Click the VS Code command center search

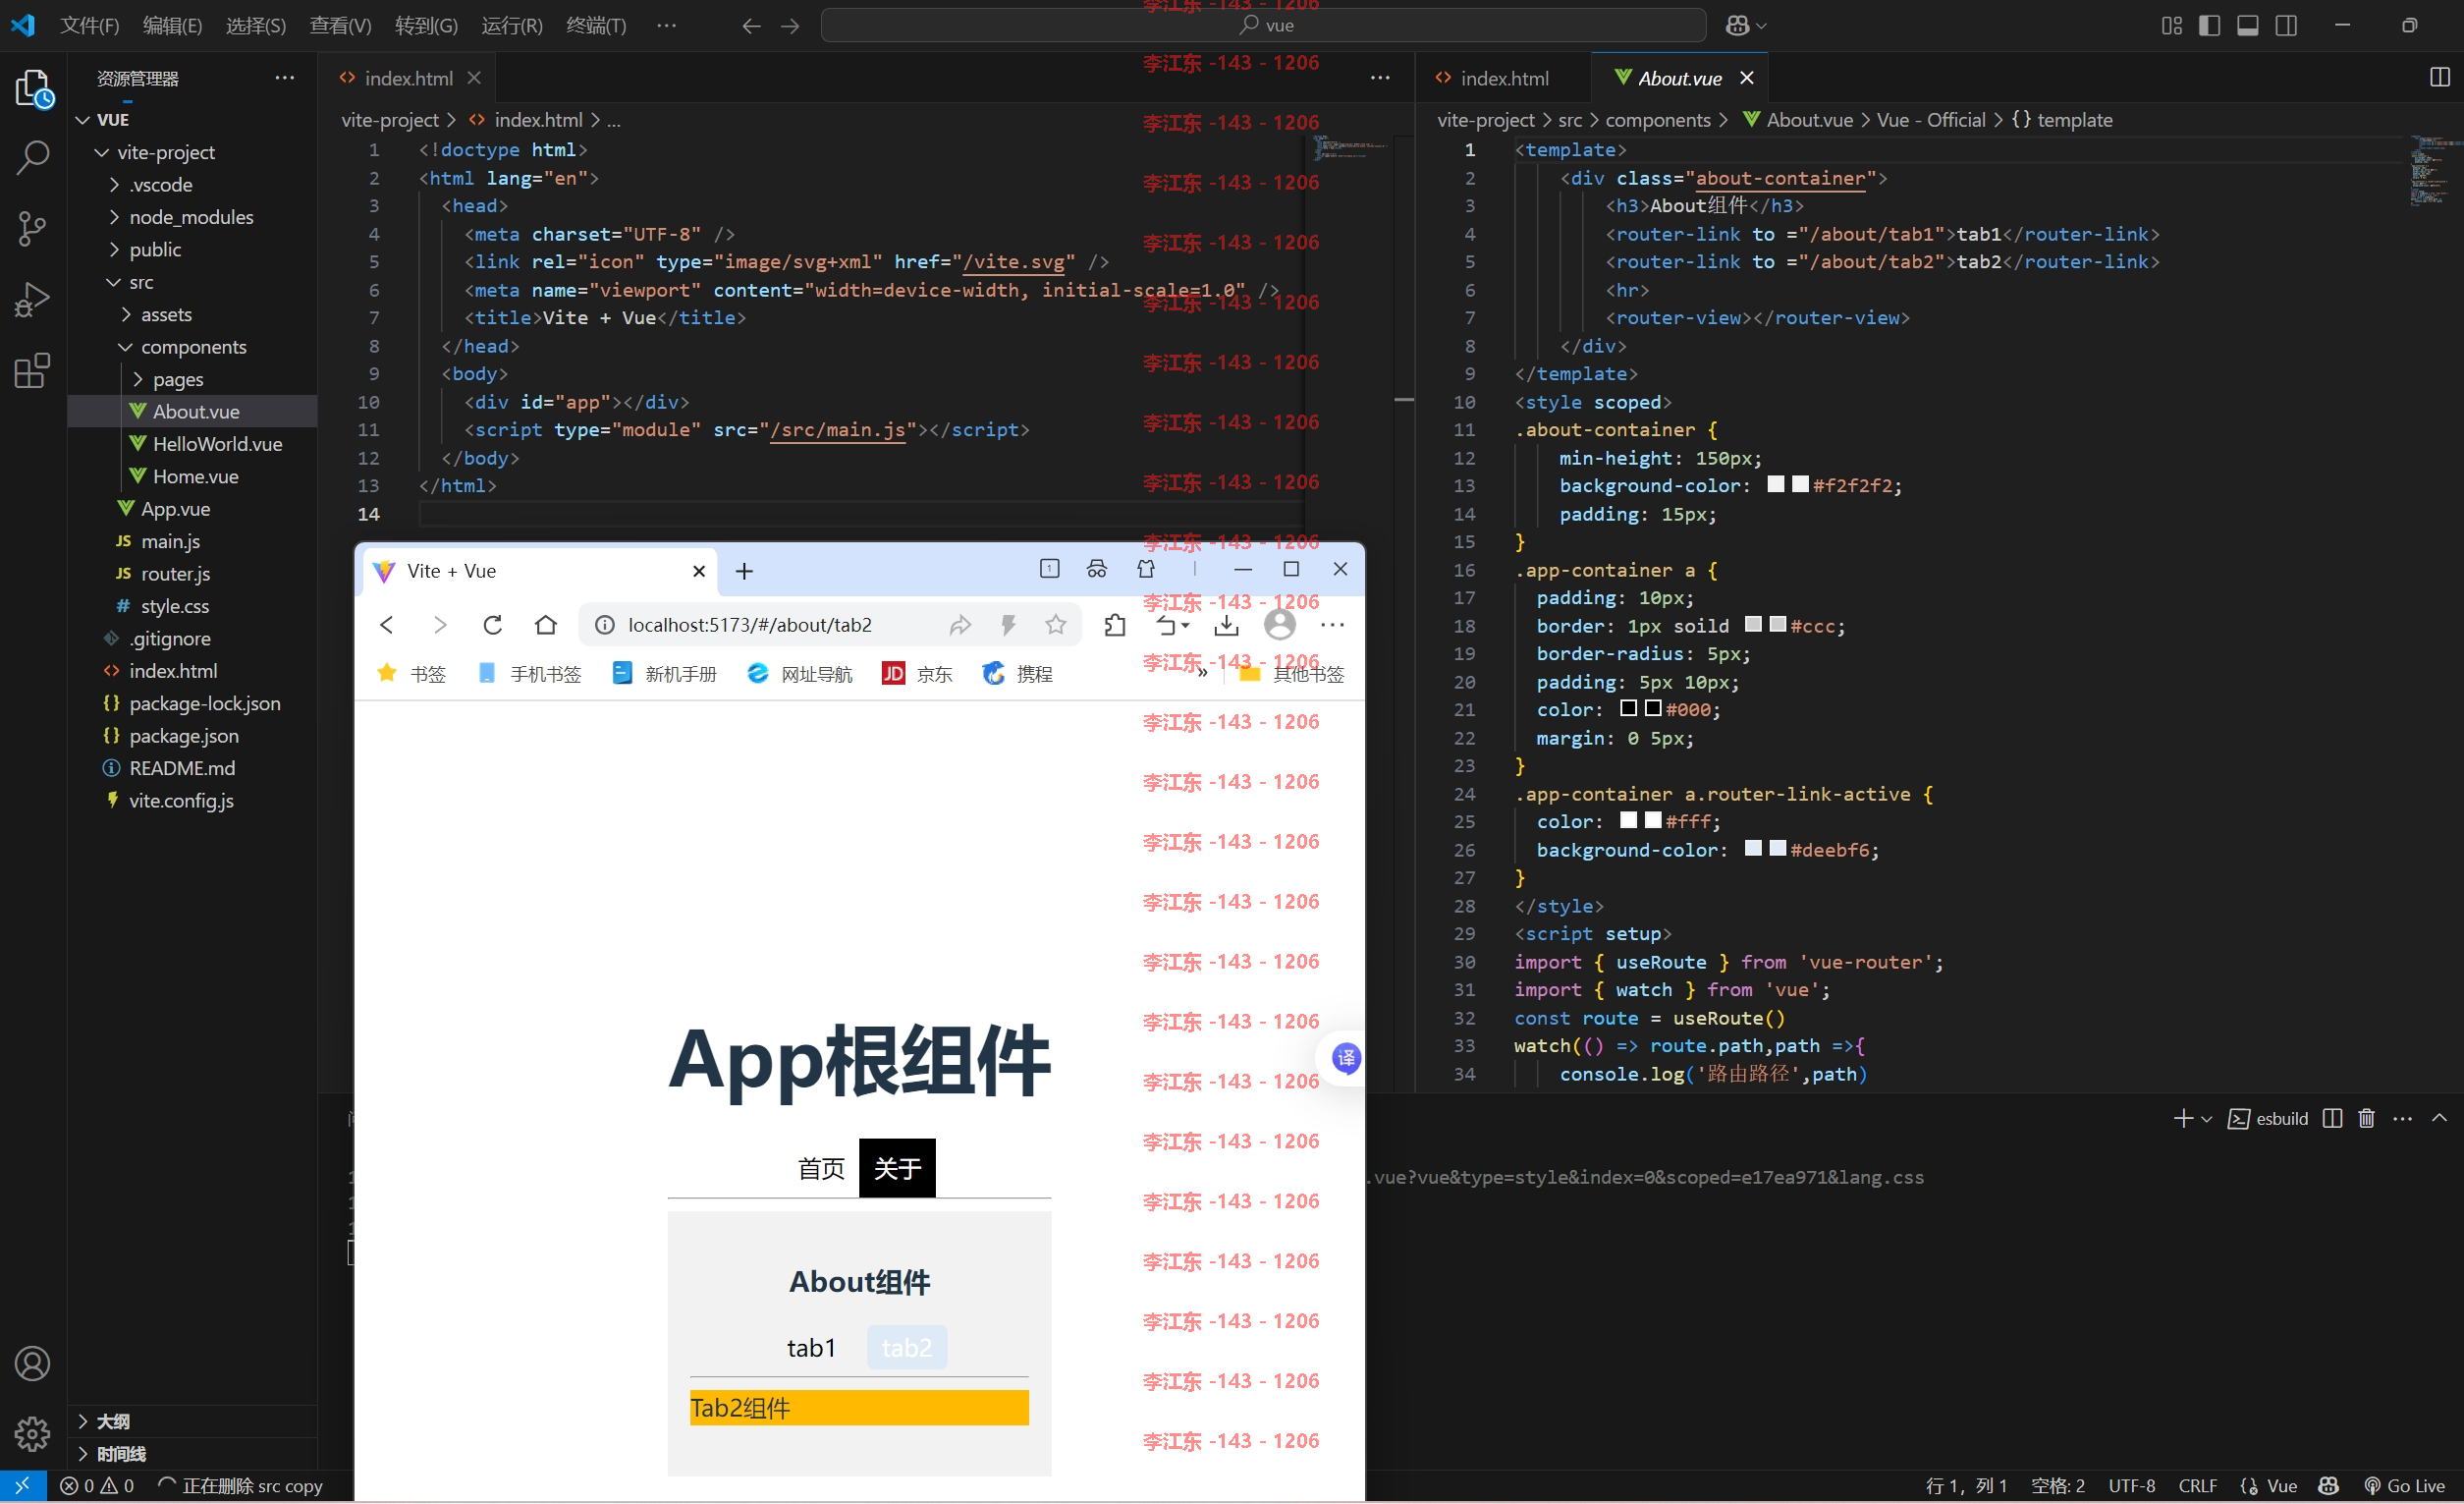[1263, 26]
